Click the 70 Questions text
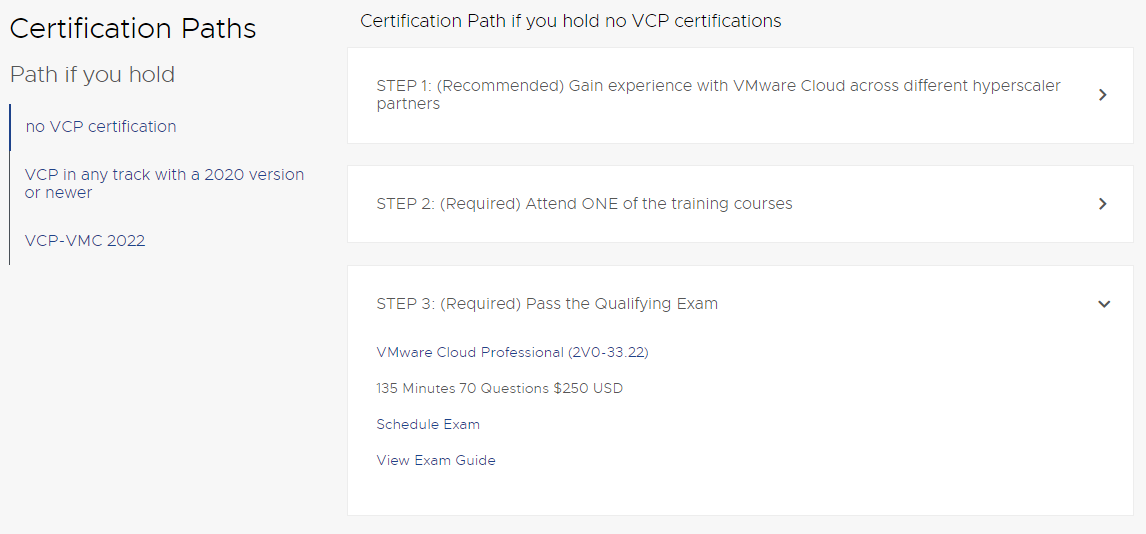 click(499, 388)
